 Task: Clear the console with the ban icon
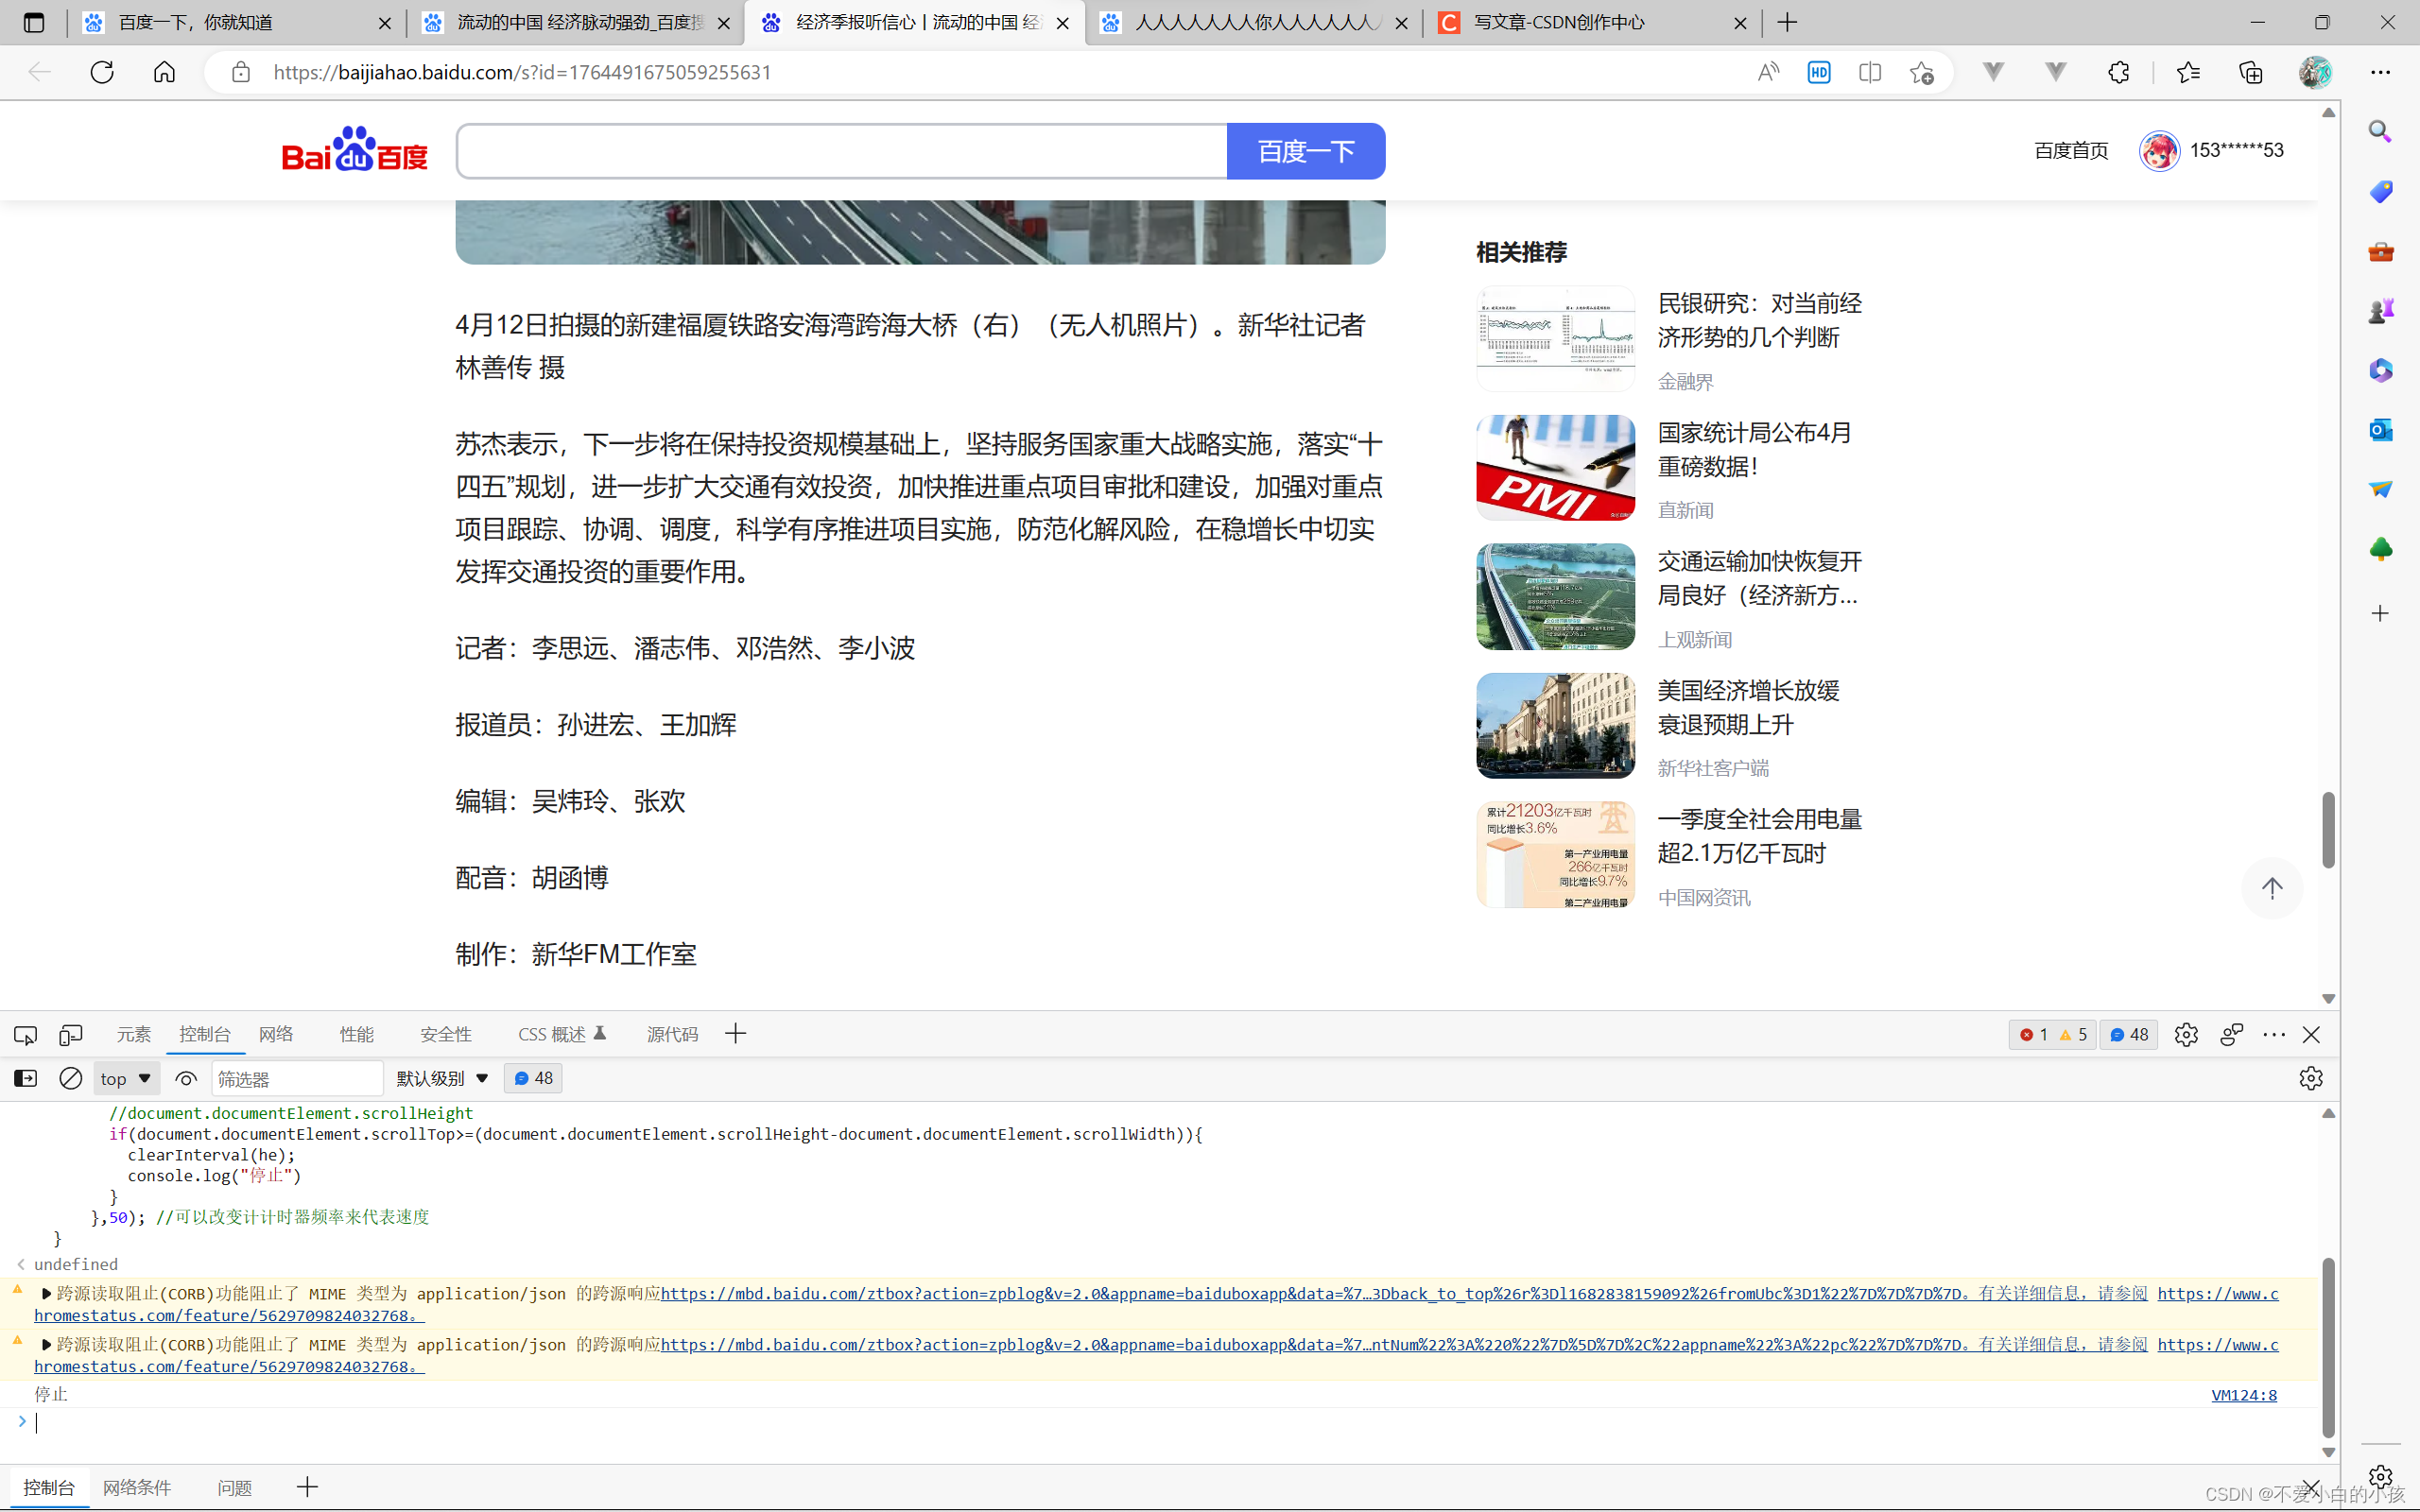pos(70,1078)
